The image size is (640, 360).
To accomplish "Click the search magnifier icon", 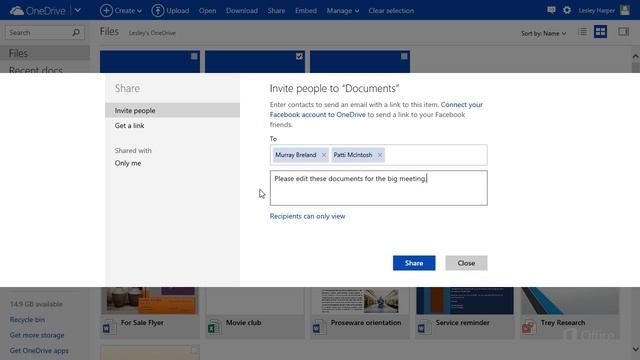I will (x=76, y=32).
